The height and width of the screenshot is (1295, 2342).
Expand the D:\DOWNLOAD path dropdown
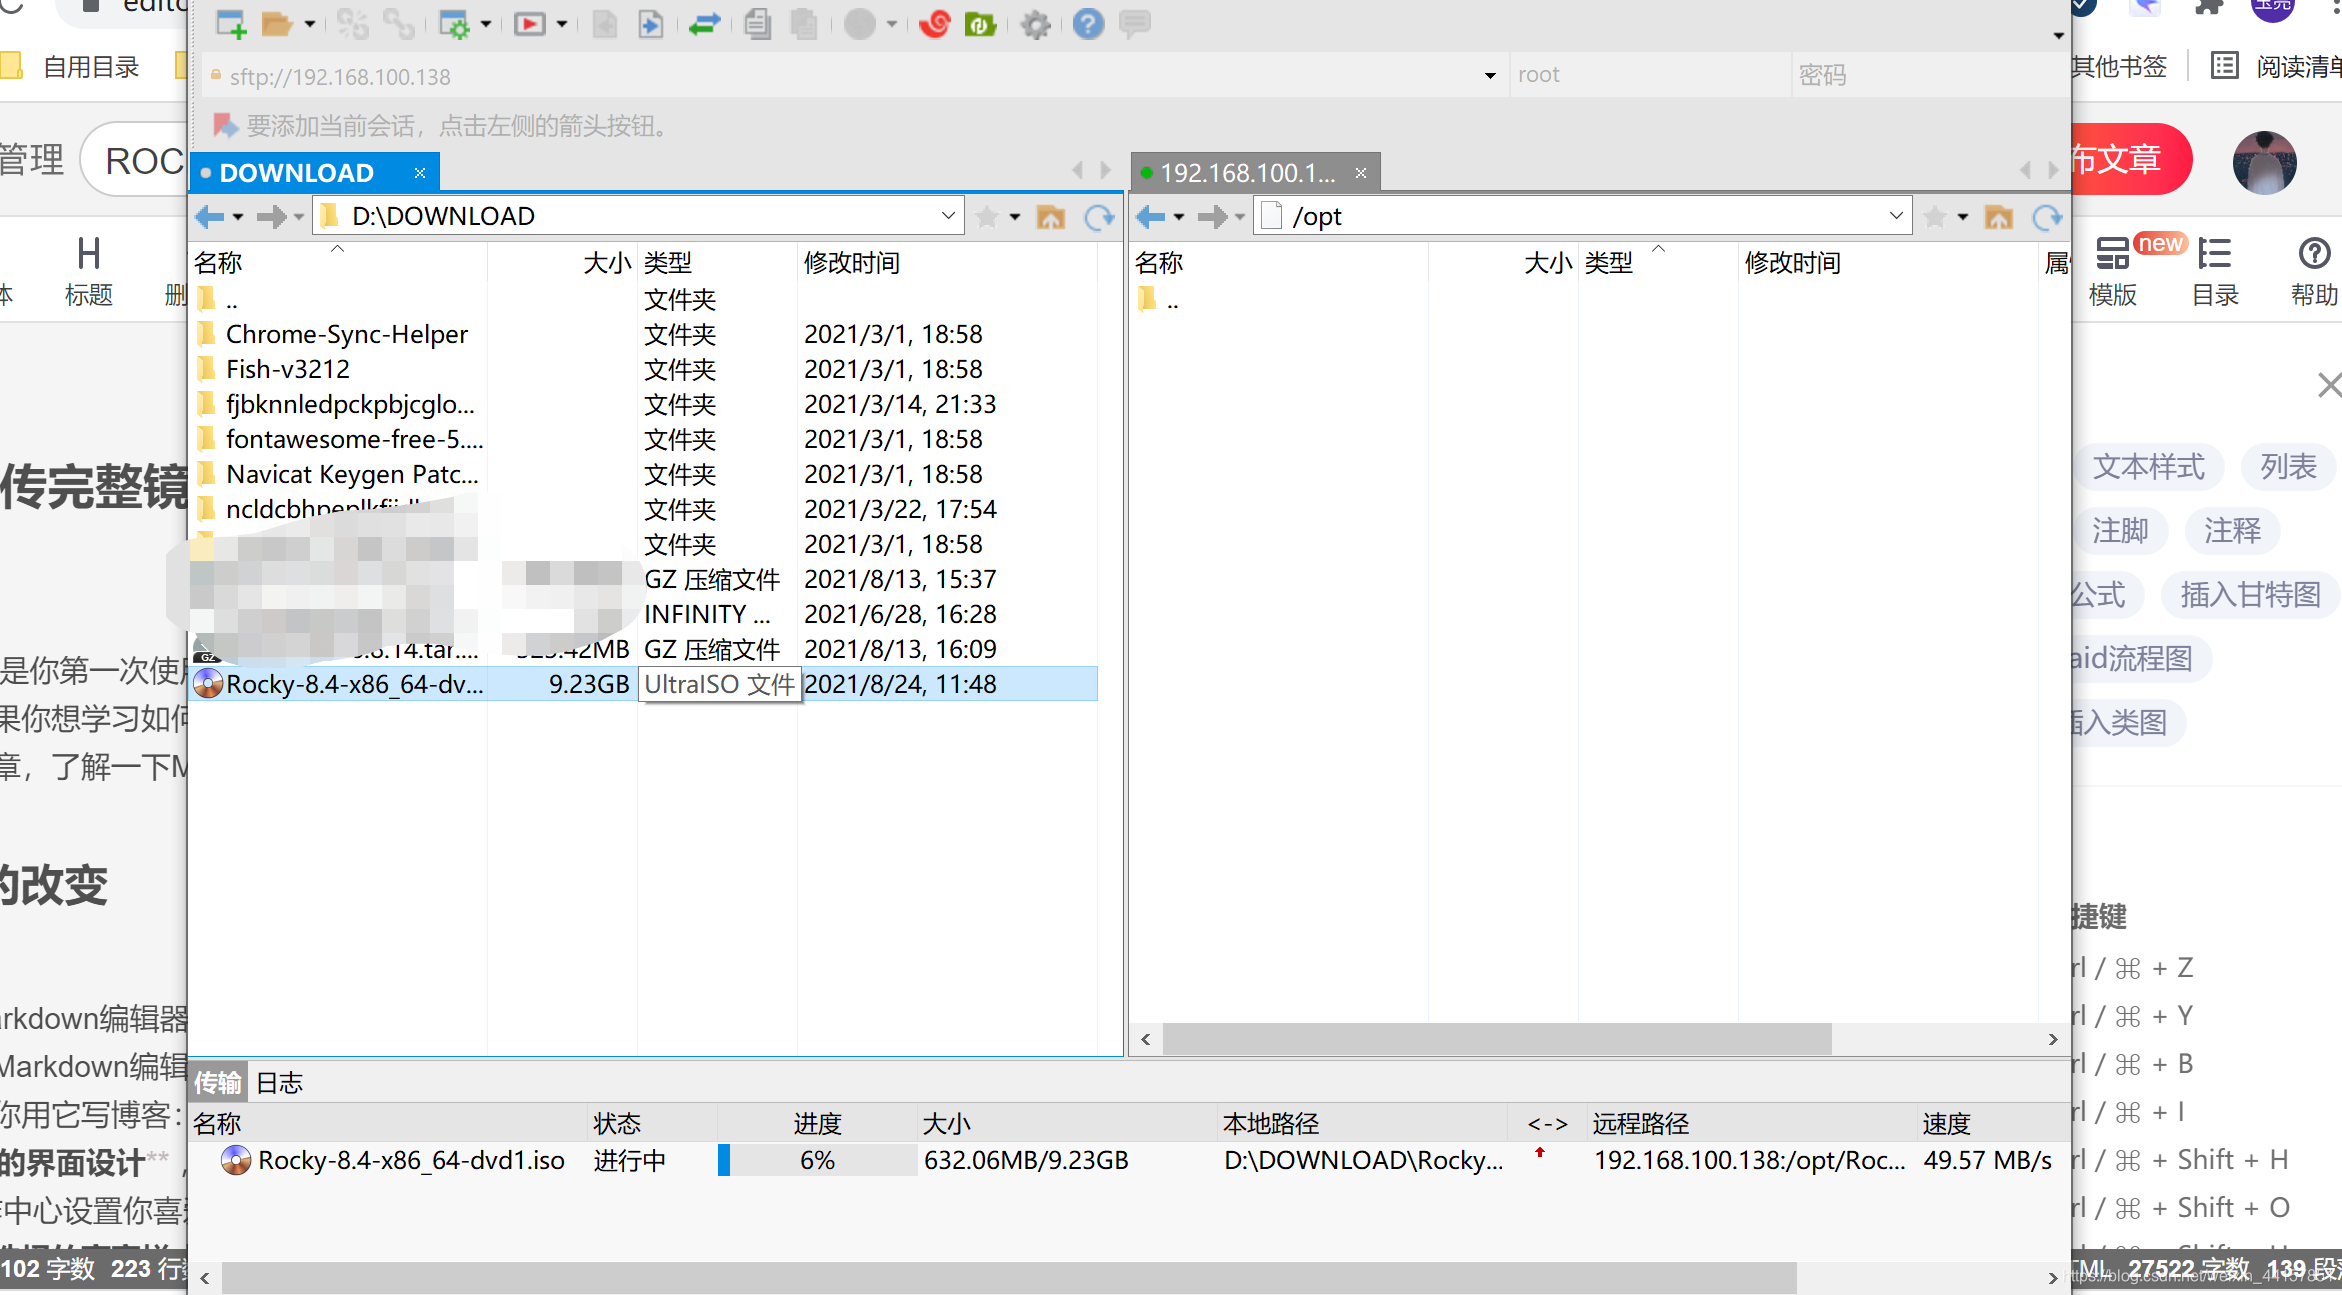(x=947, y=216)
